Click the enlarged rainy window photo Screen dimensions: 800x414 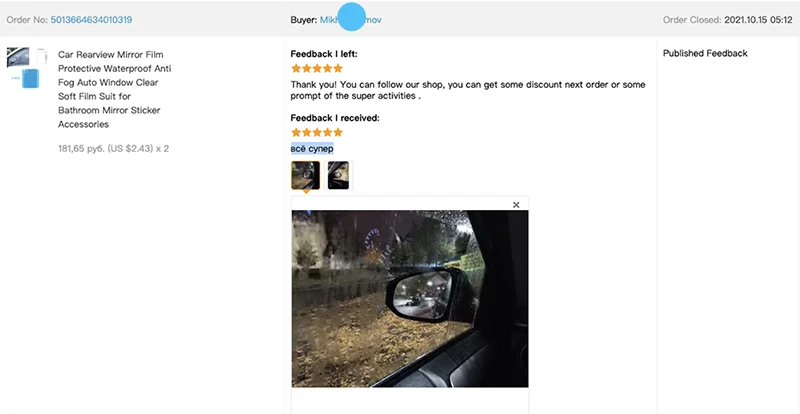(x=410, y=299)
